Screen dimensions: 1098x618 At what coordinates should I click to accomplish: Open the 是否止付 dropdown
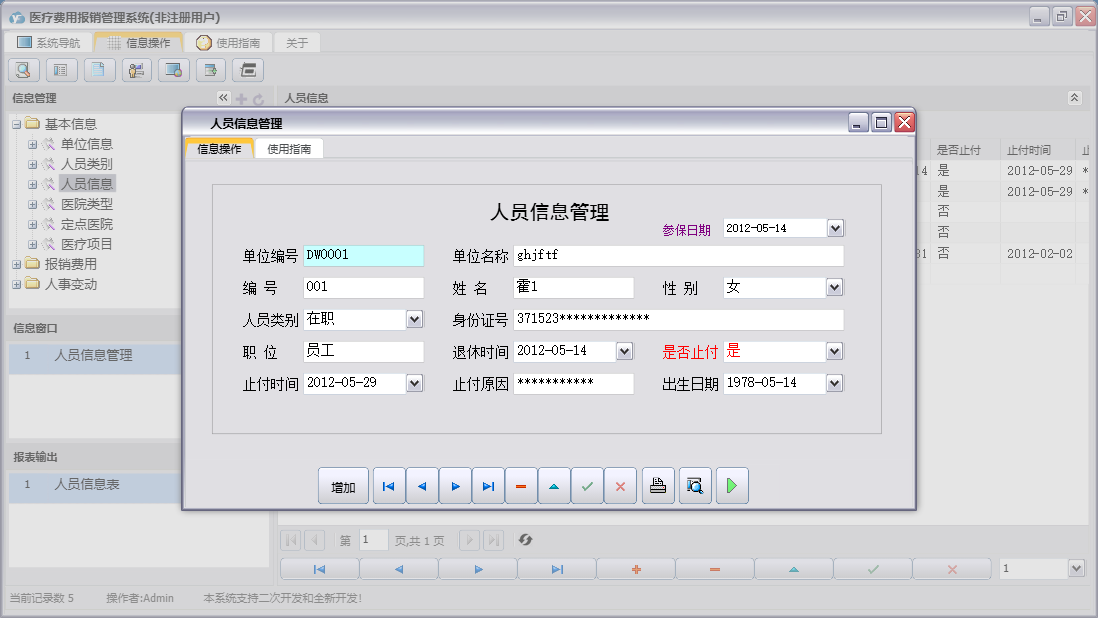tap(836, 351)
